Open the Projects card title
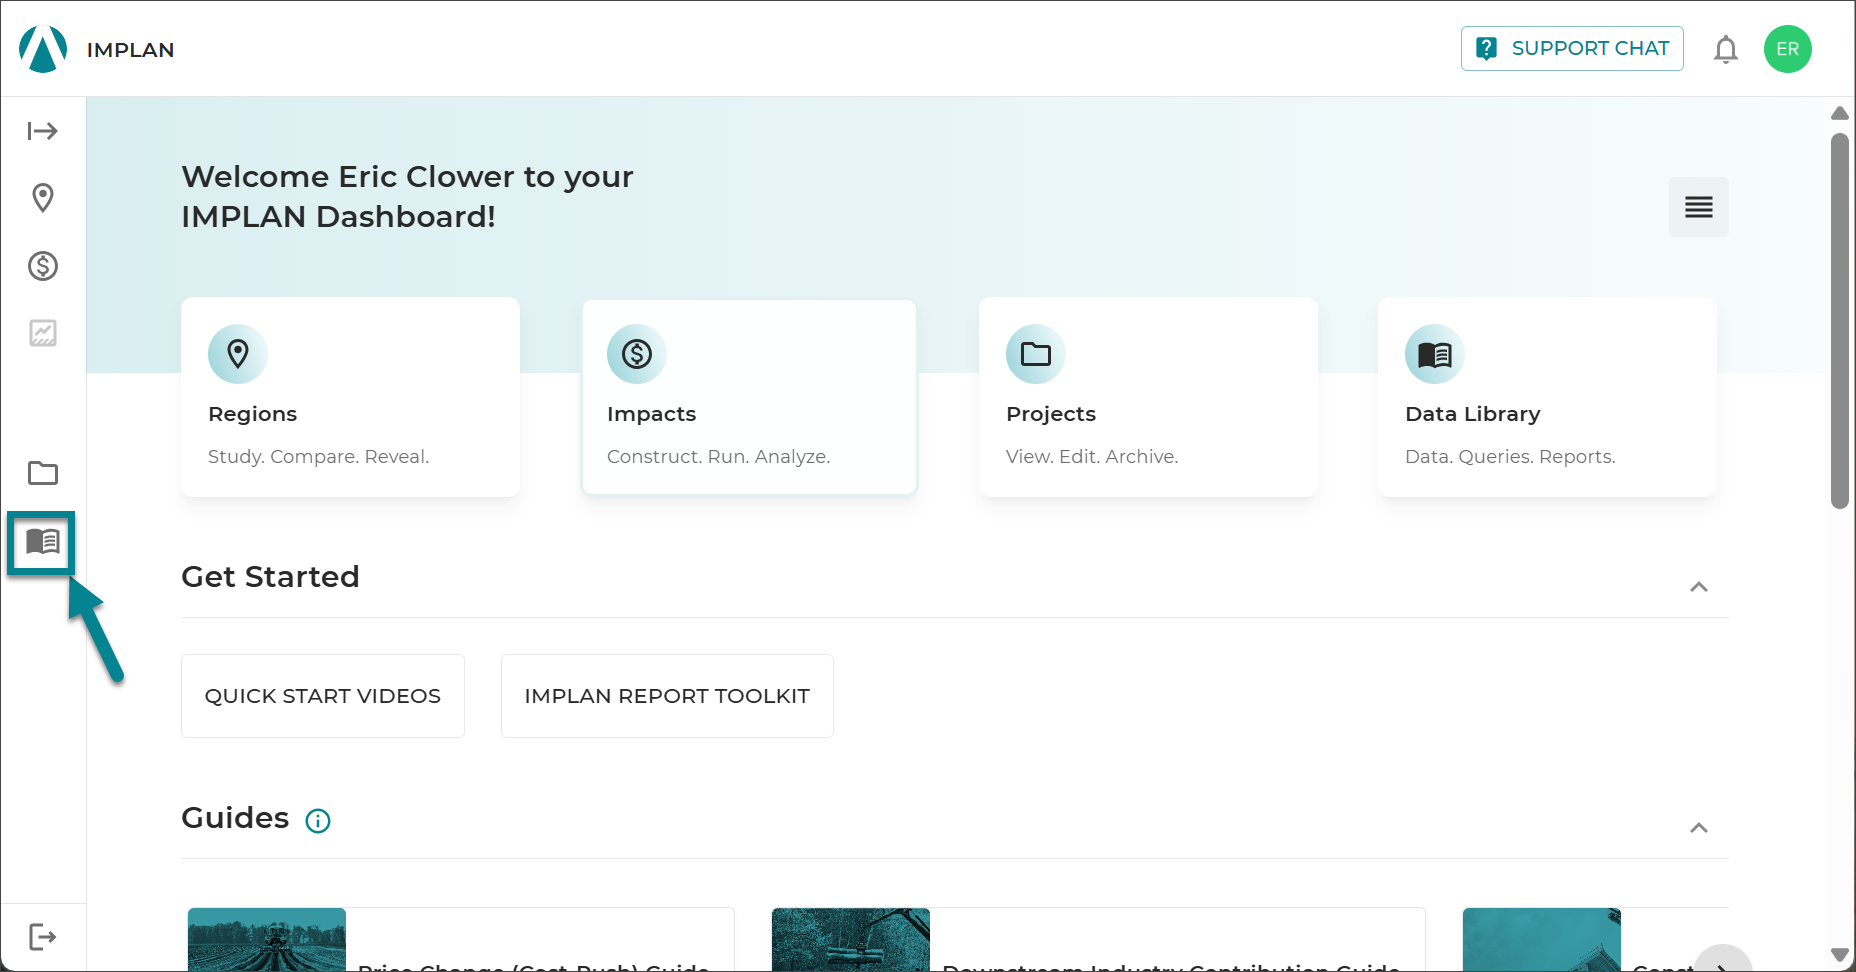 pos(1051,414)
